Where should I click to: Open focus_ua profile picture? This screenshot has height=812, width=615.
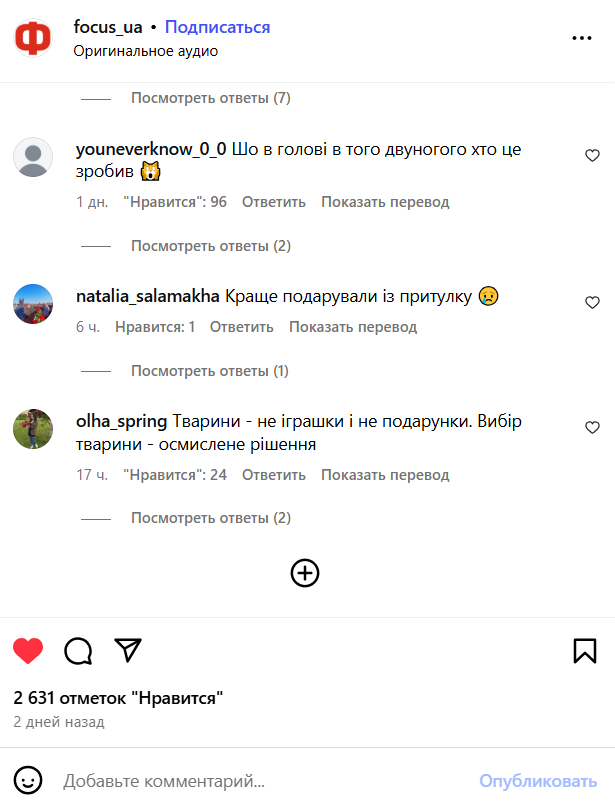33,38
